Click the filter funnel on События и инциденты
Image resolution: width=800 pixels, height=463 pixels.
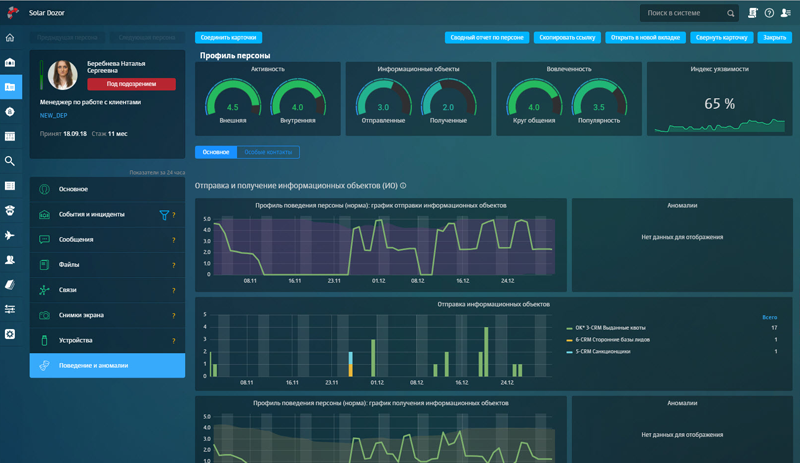[x=164, y=215]
